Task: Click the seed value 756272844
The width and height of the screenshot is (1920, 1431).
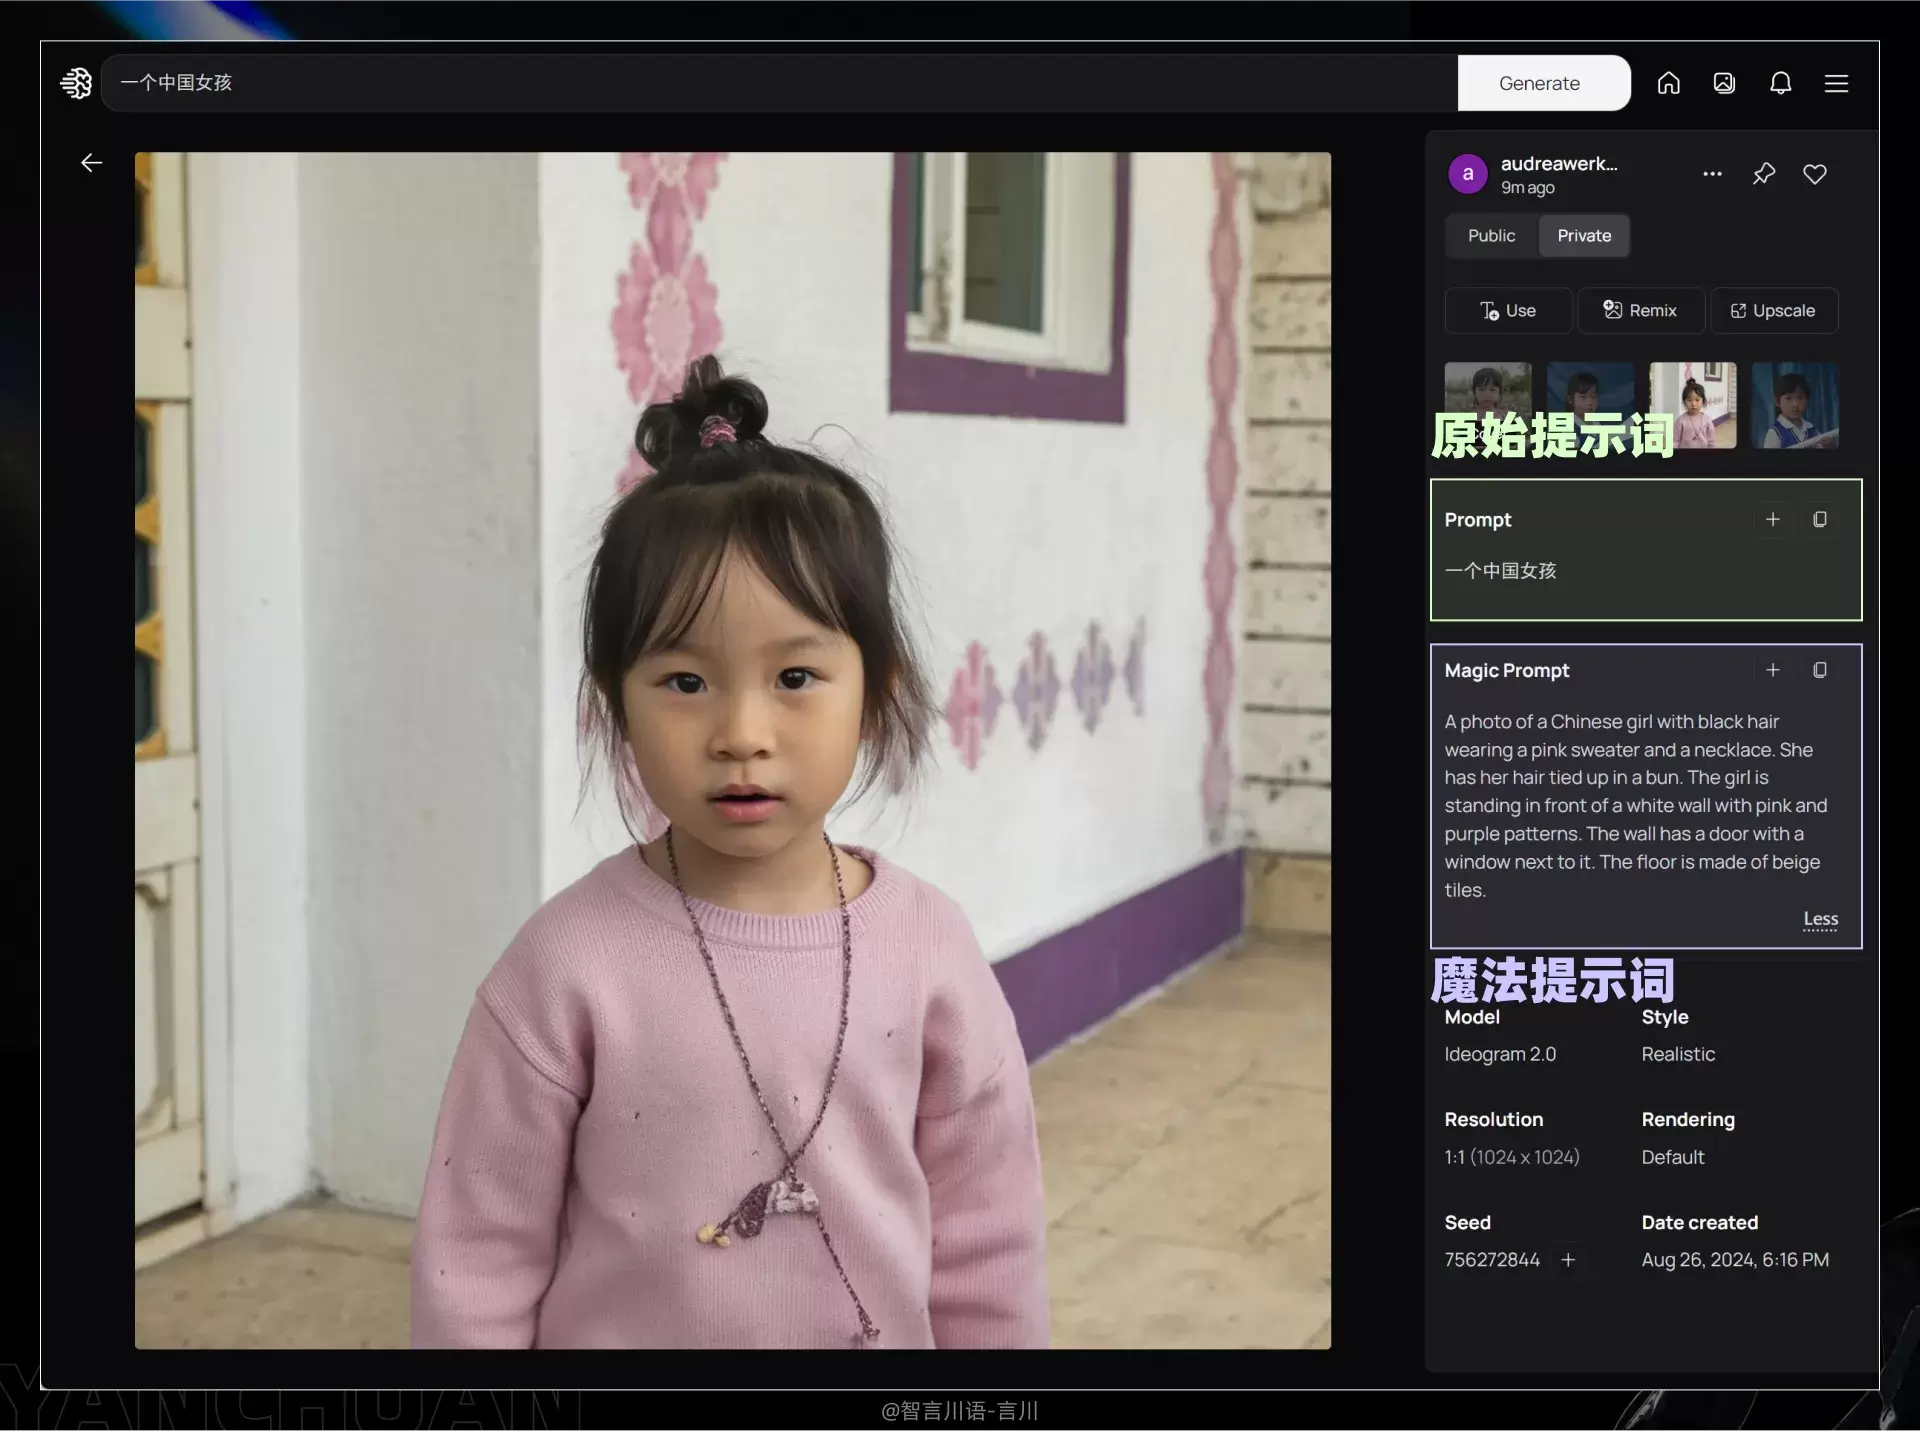Action: tap(1492, 1260)
